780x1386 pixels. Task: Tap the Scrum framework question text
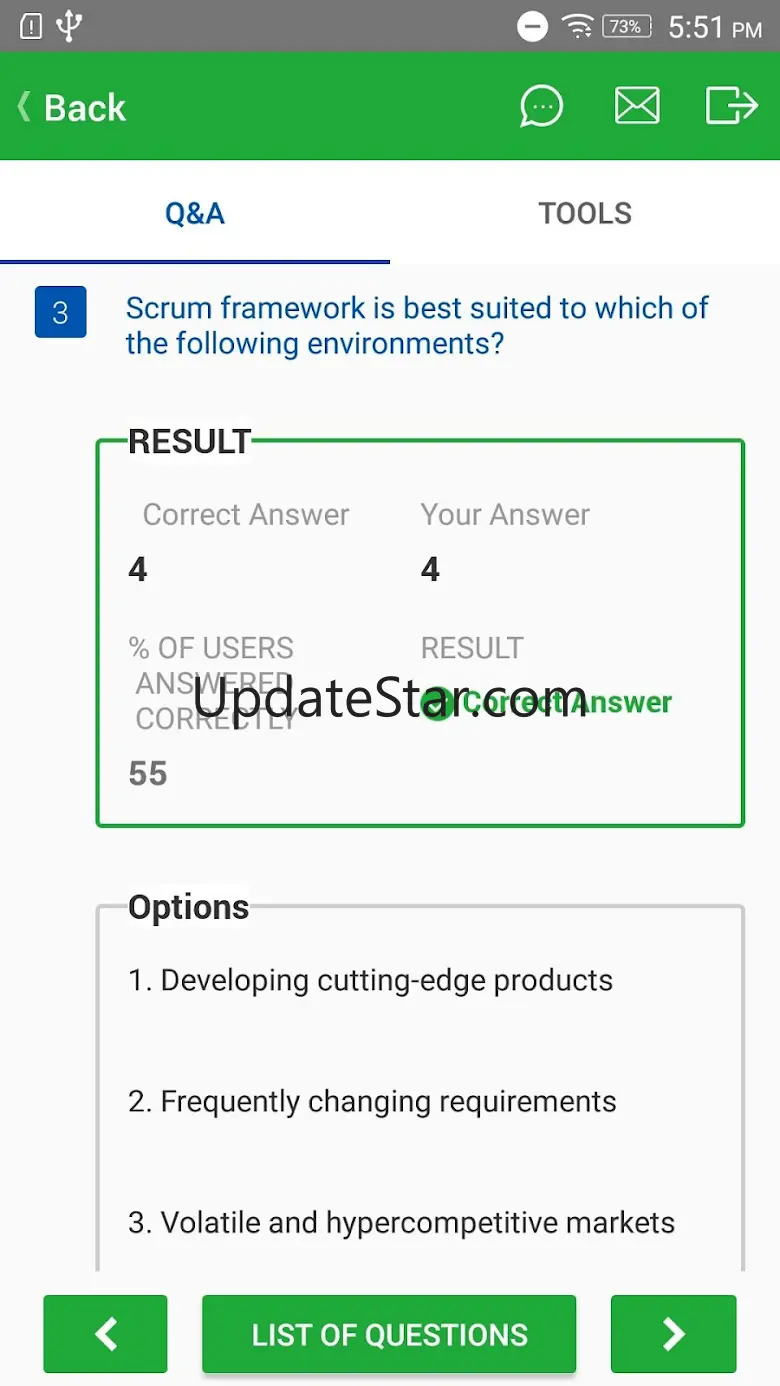tap(417, 326)
